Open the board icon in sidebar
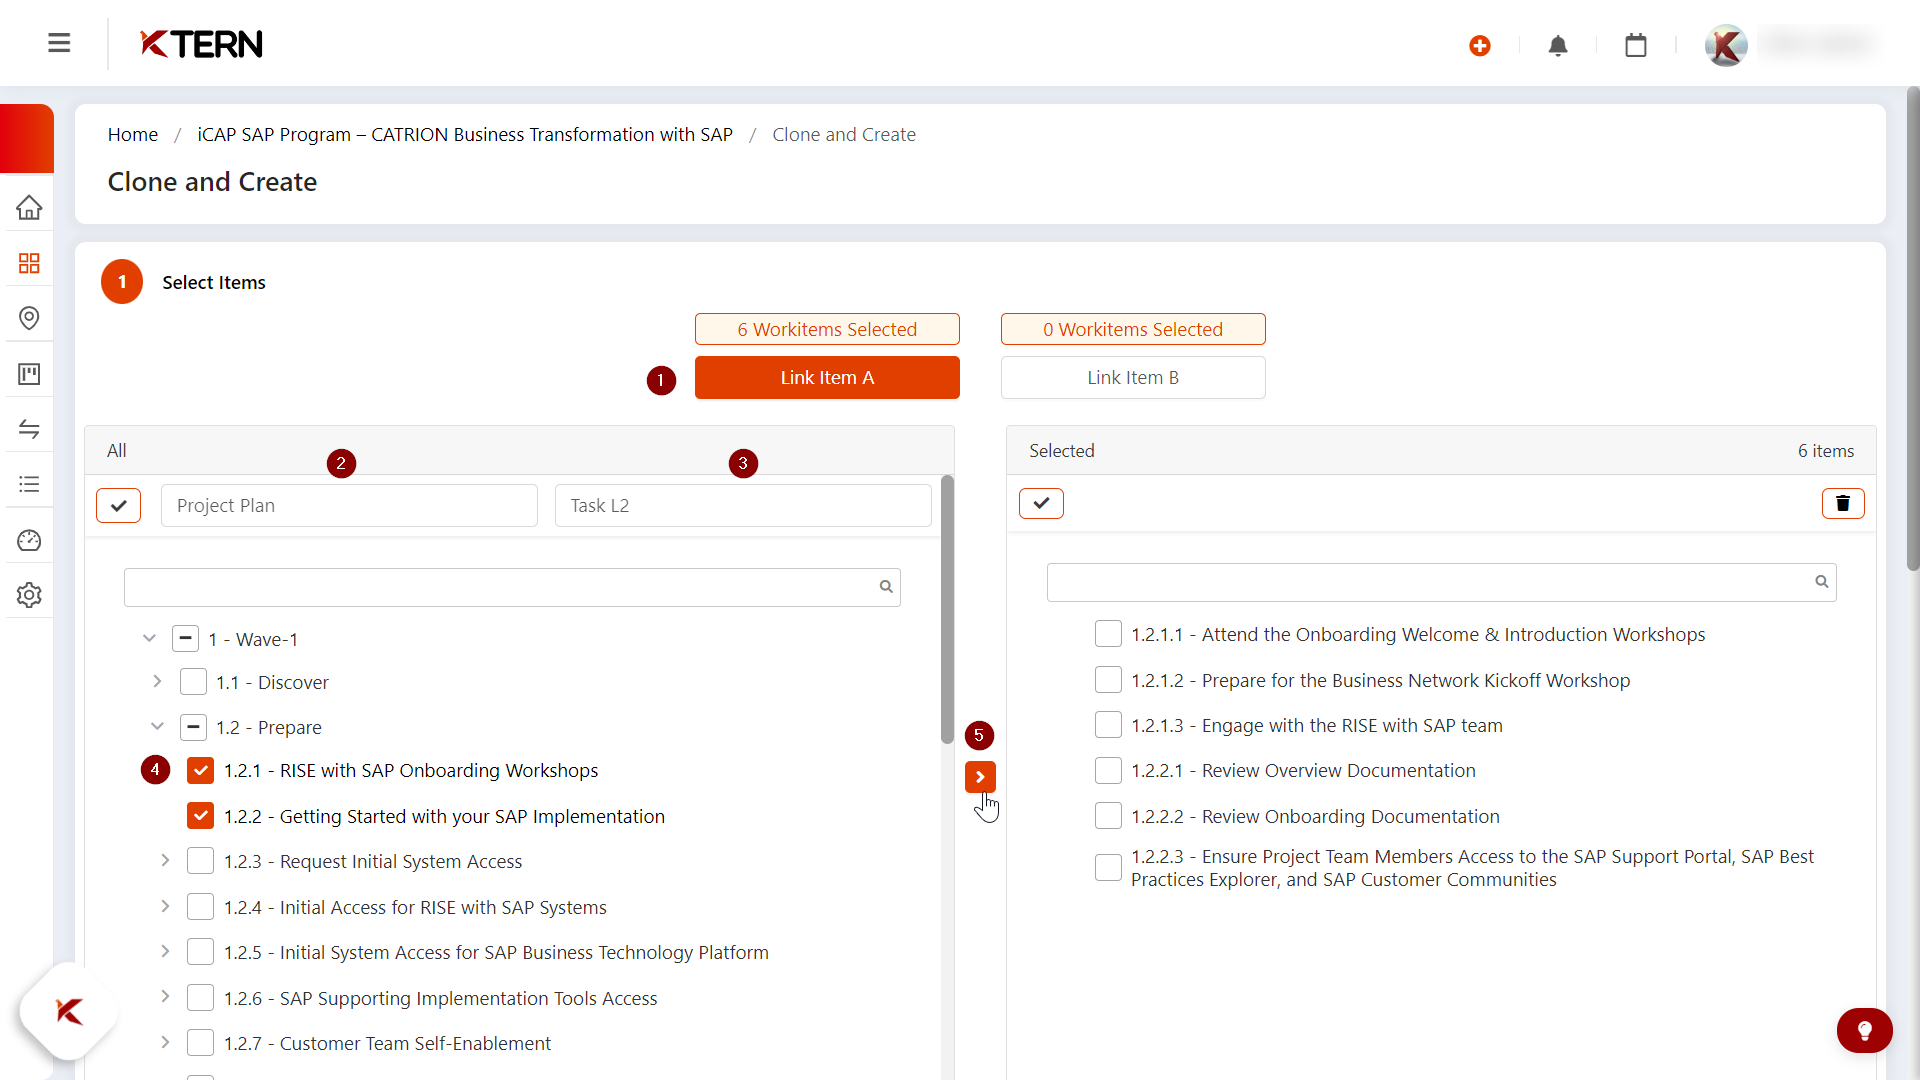The image size is (1920, 1080). pyautogui.click(x=29, y=374)
